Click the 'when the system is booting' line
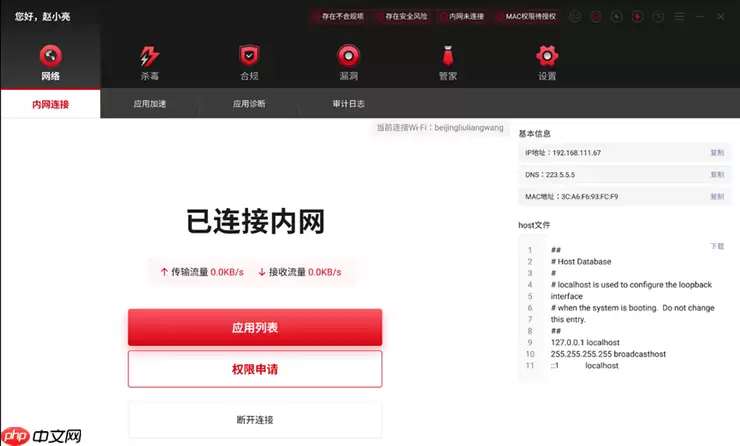Screen dimensions: 740x446 point(632,308)
